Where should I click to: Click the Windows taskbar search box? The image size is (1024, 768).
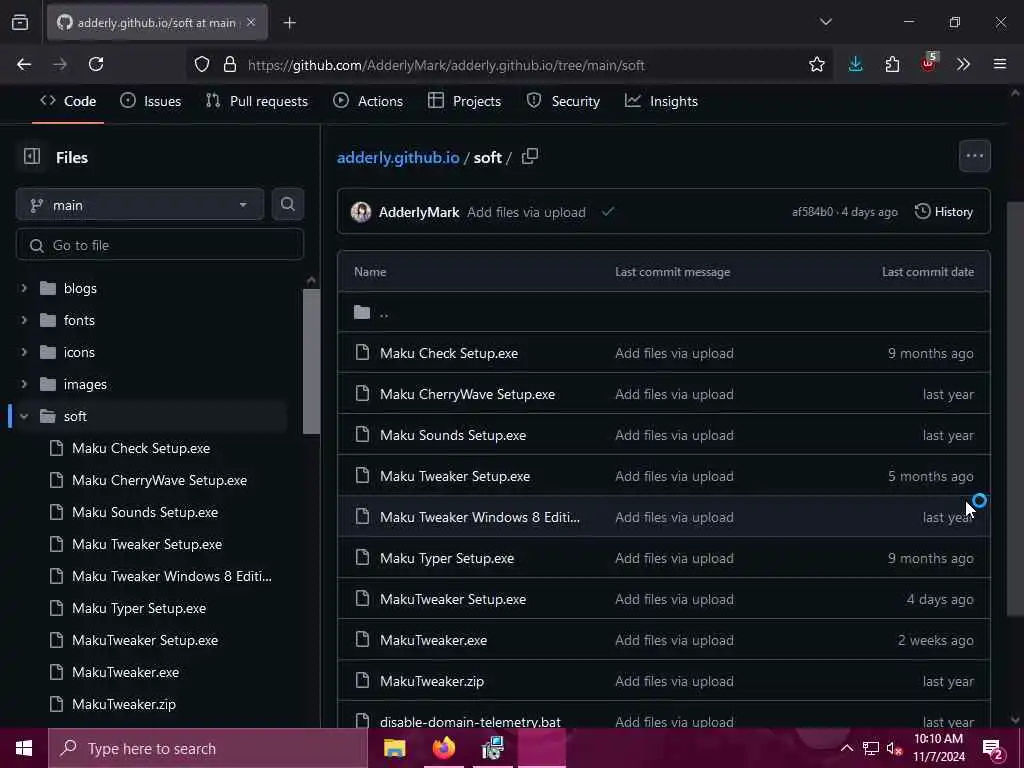(208, 748)
